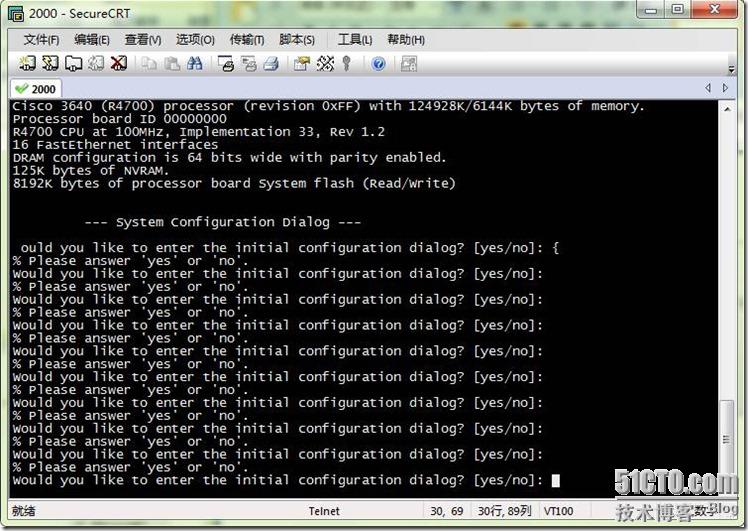The width and height of the screenshot is (748, 531).
Task: Click the Find binoculars icon
Action: pos(195,63)
